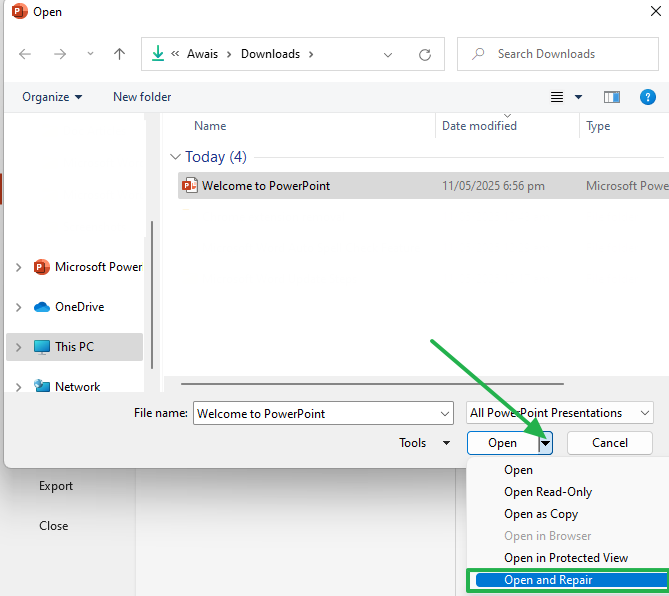Select This PC in the sidebar
The height and width of the screenshot is (596, 669).
(74, 347)
